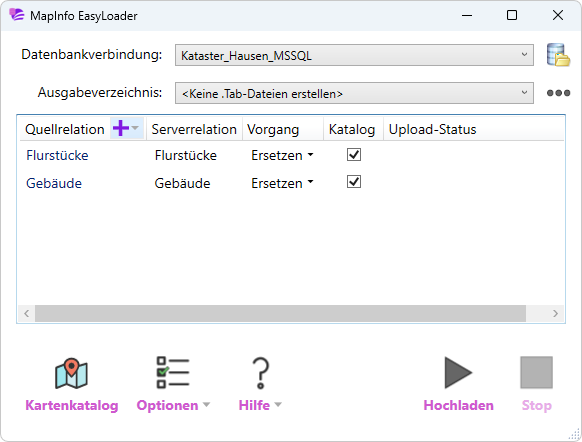
Task: Expand the arrow next to the plus icon
Action: [135, 128]
